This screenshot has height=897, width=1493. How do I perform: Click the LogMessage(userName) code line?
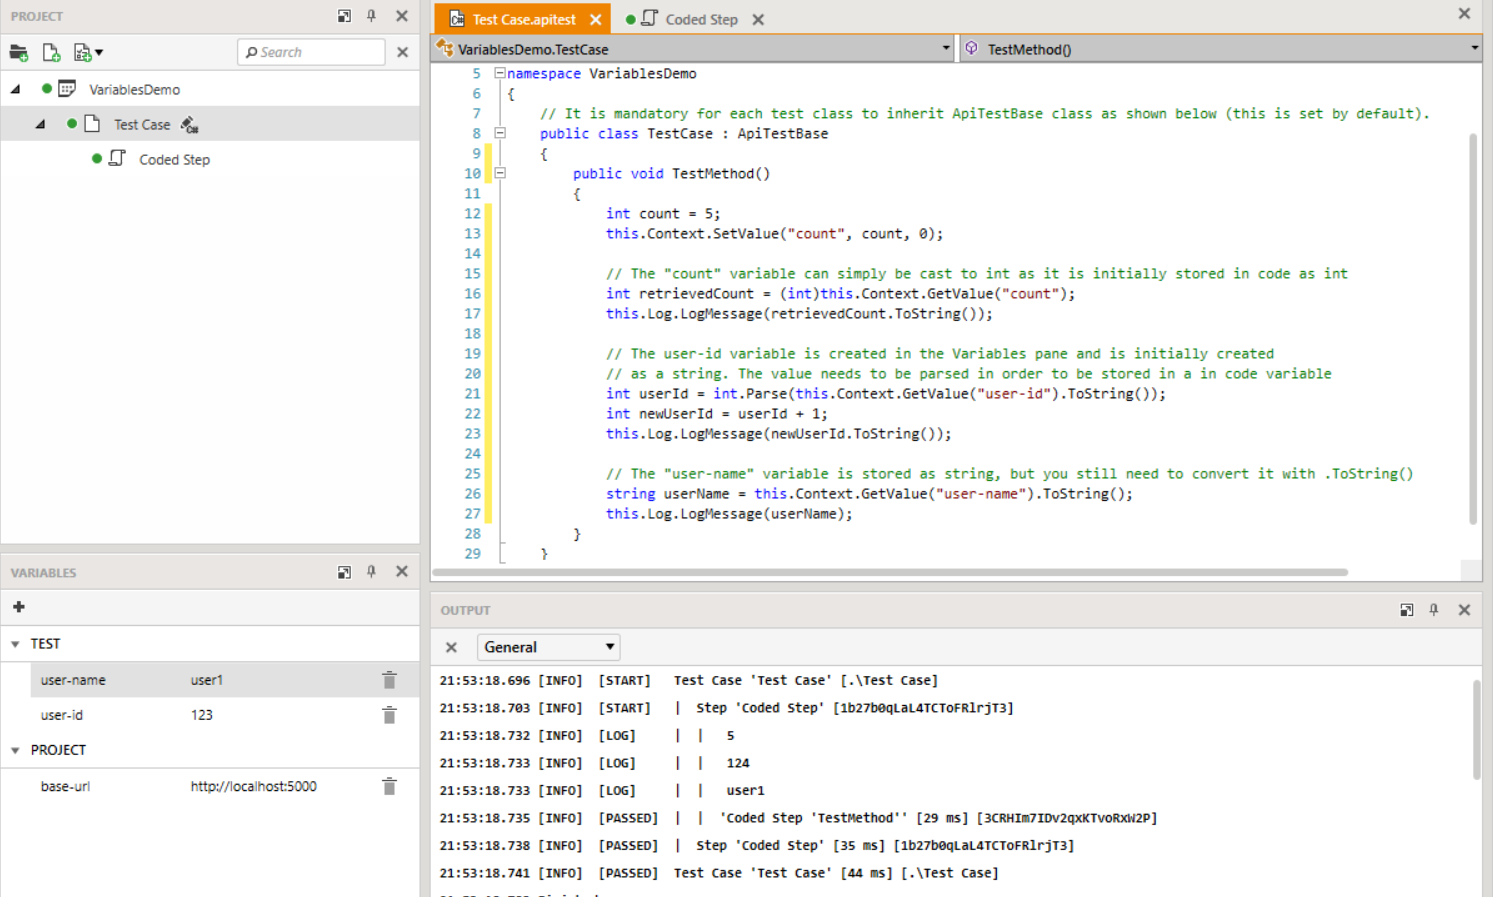tap(729, 513)
